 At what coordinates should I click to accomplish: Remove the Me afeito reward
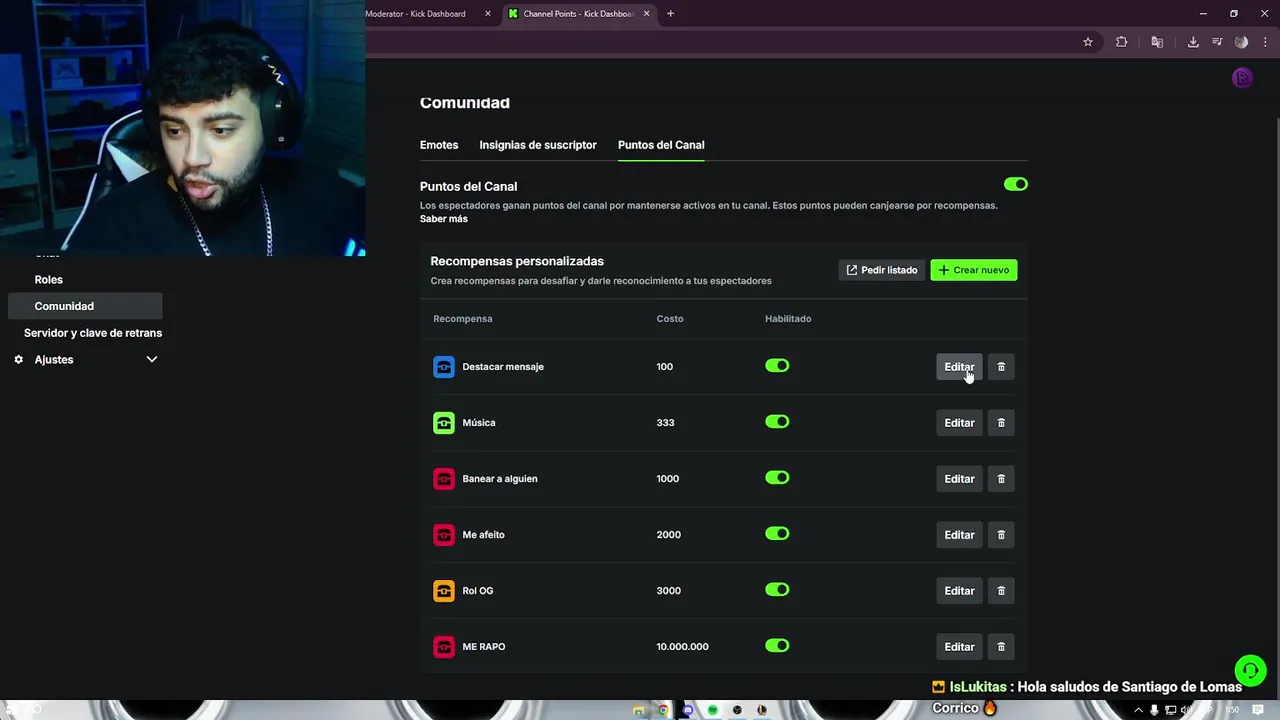(x=1001, y=535)
